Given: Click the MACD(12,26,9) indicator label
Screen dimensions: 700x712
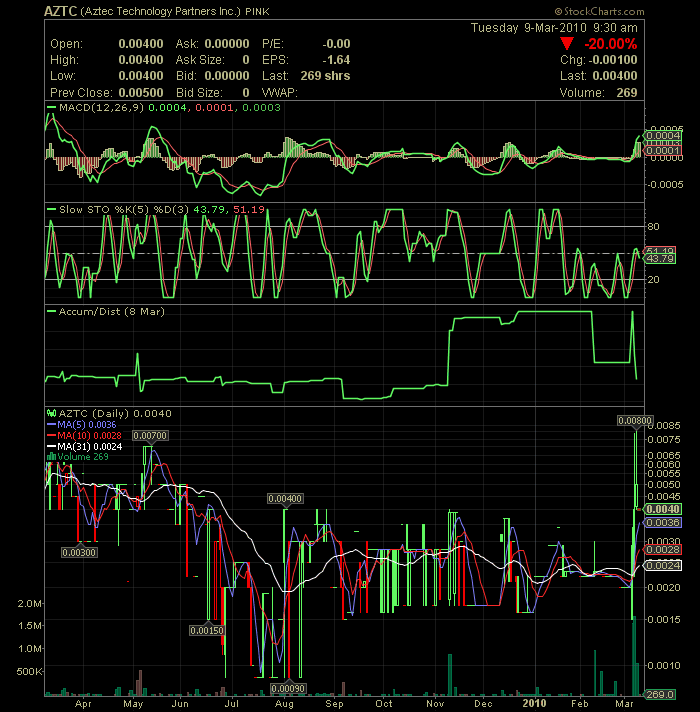Looking at the screenshot, I should coord(101,108).
